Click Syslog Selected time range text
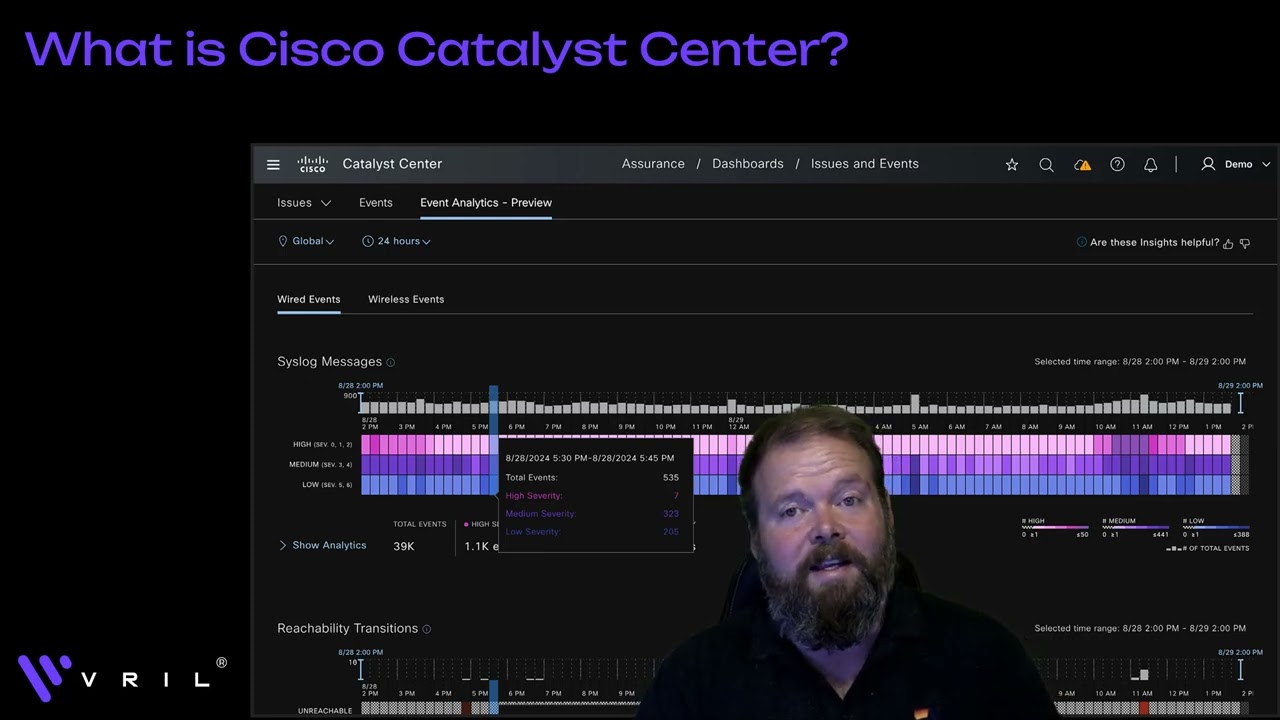This screenshot has height=720, width=1280. (1140, 362)
